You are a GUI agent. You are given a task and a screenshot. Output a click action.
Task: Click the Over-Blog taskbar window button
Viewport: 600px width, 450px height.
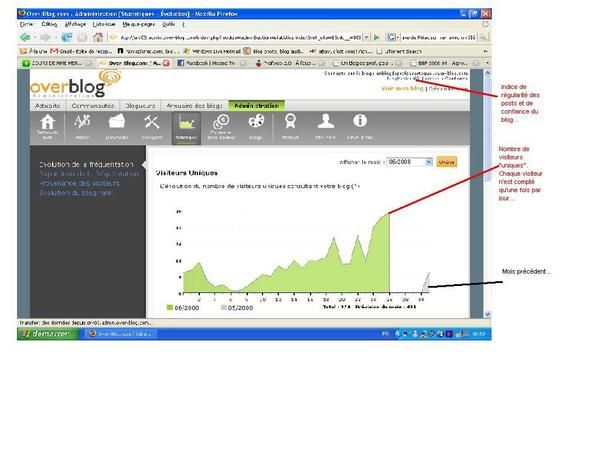pyautogui.click(x=121, y=334)
